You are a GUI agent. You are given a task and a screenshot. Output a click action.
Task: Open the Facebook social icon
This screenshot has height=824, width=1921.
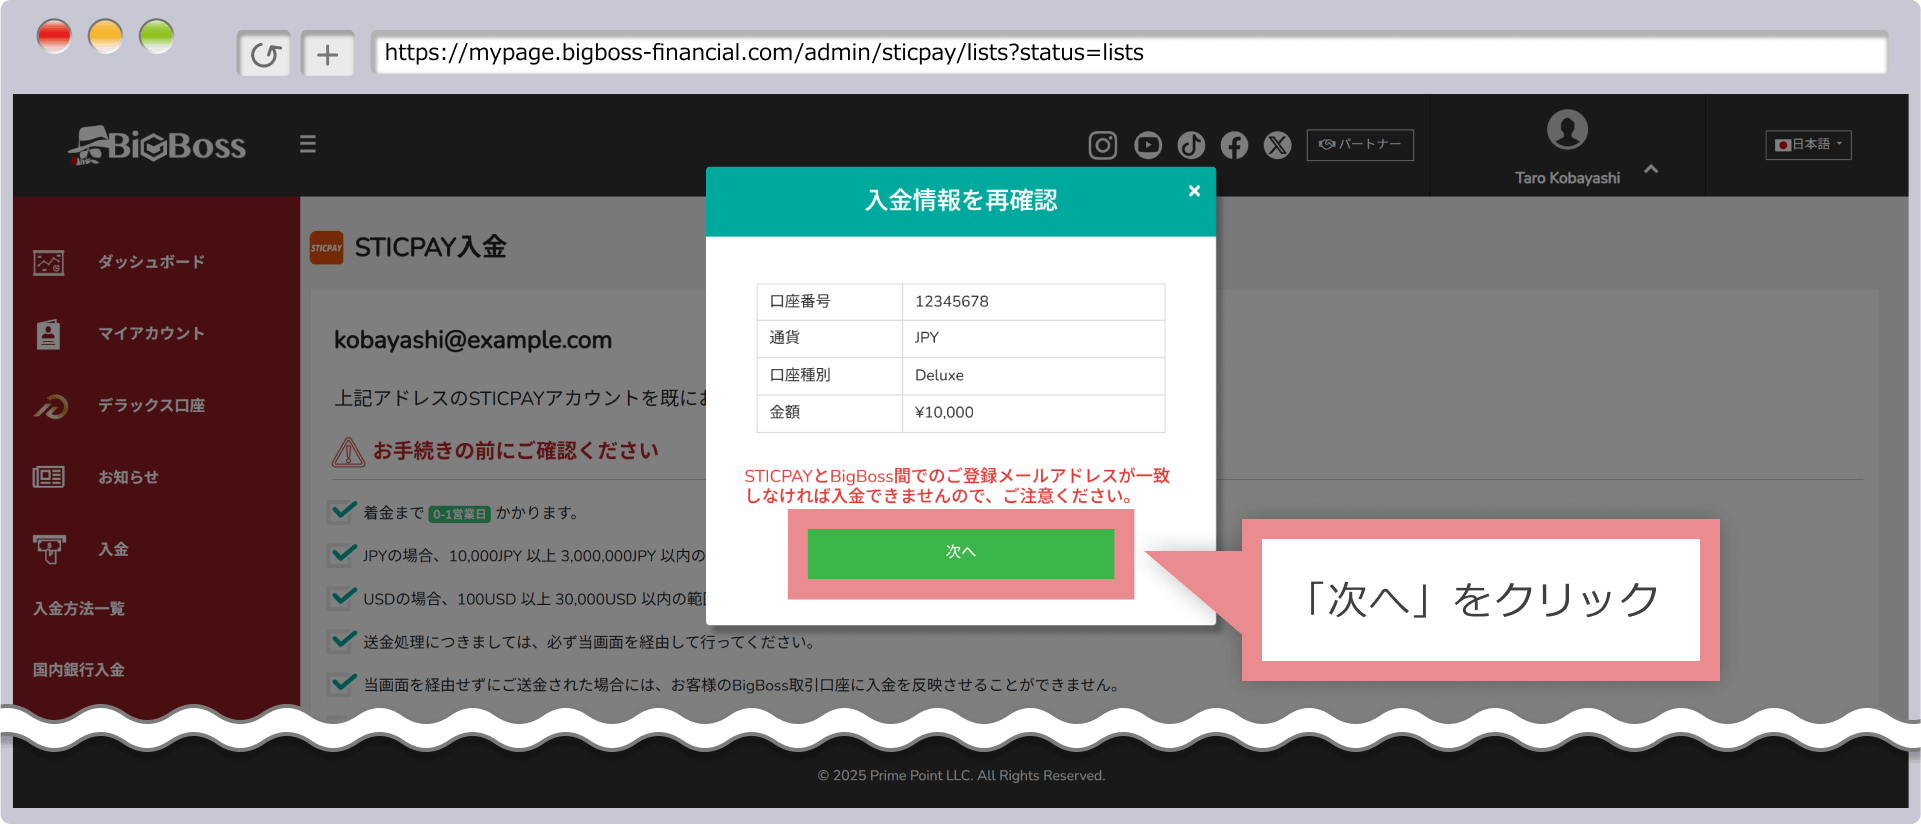(x=1234, y=146)
